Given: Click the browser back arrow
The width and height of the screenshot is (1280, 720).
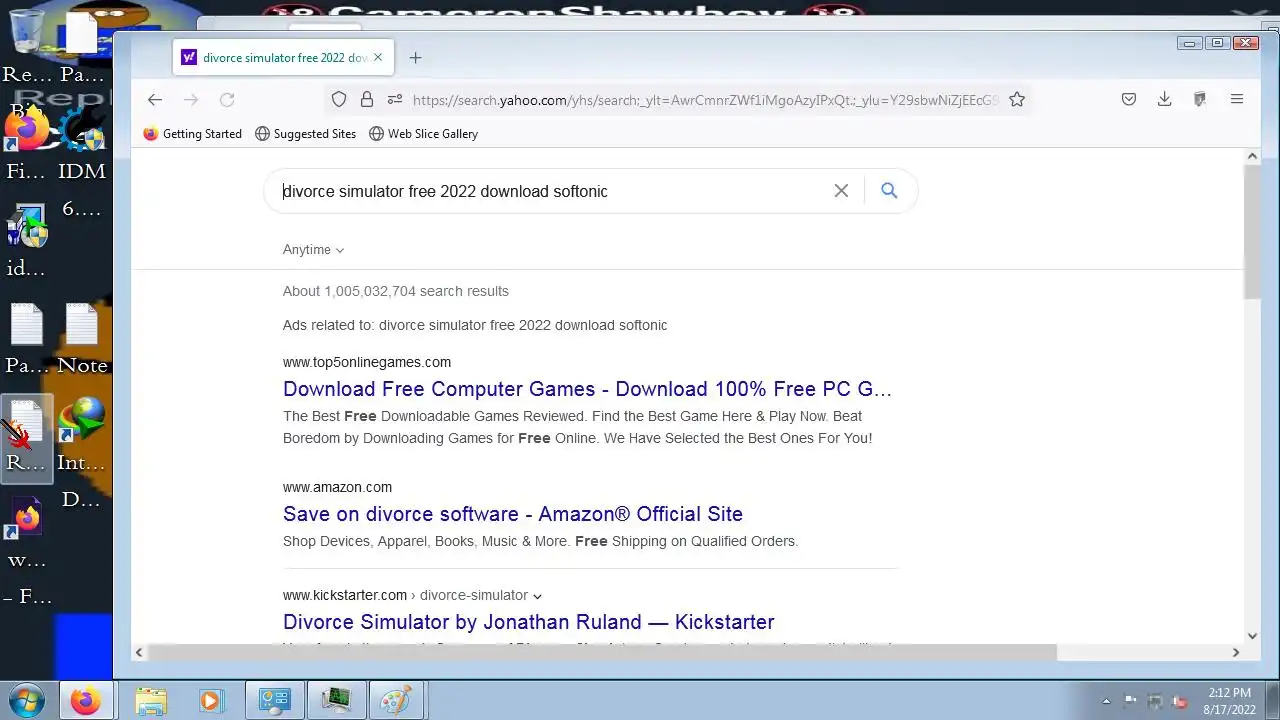Looking at the screenshot, I should pyautogui.click(x=154, y=99).
